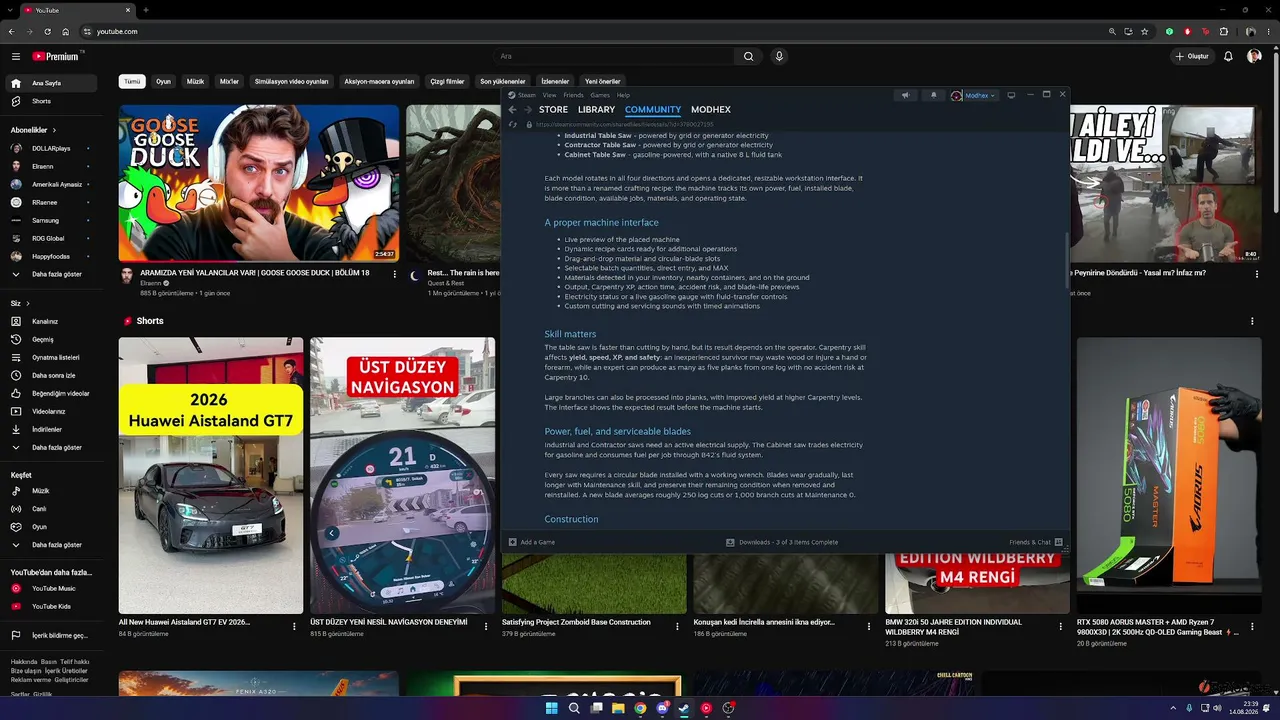This screenshot has height=720, width=1280.
Task: Filter YouTube feed by Müzik chip
Action: pos(195,82)
